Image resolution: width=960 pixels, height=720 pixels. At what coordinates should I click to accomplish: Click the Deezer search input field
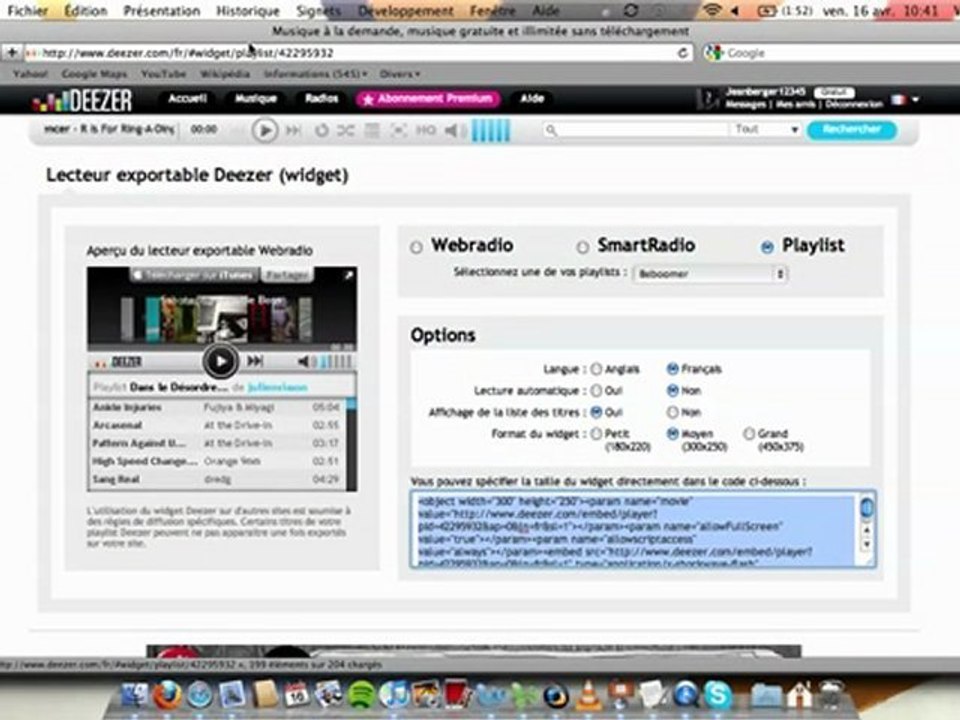(x=635, y=130)
